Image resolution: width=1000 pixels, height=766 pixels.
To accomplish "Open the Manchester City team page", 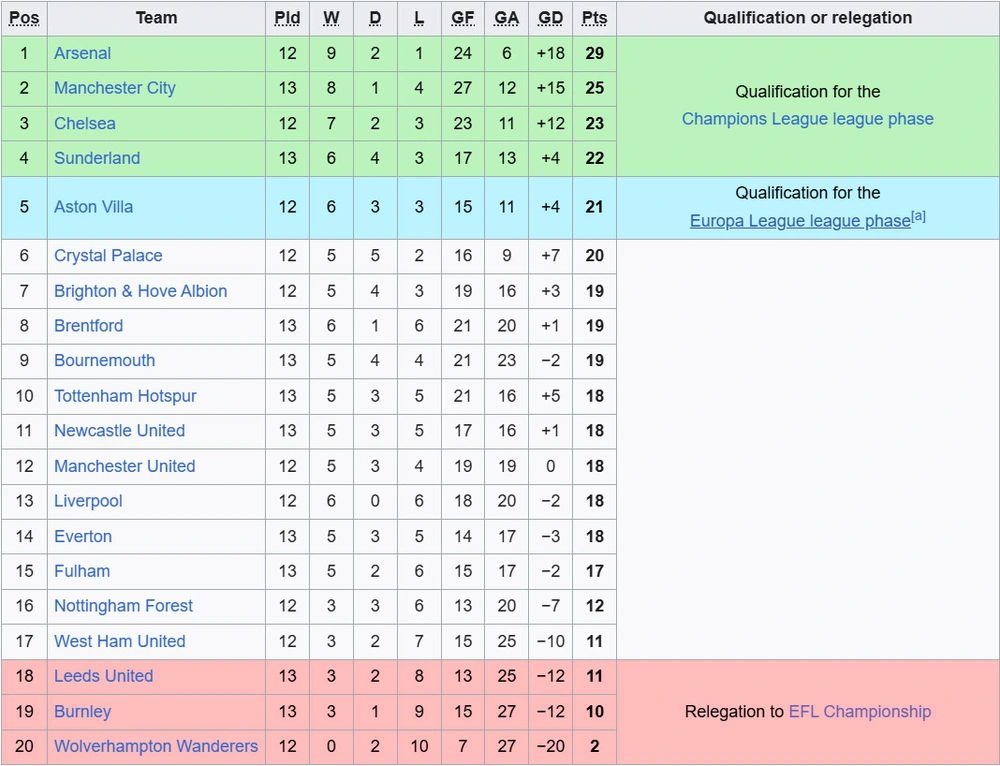I will pos(114,88).
